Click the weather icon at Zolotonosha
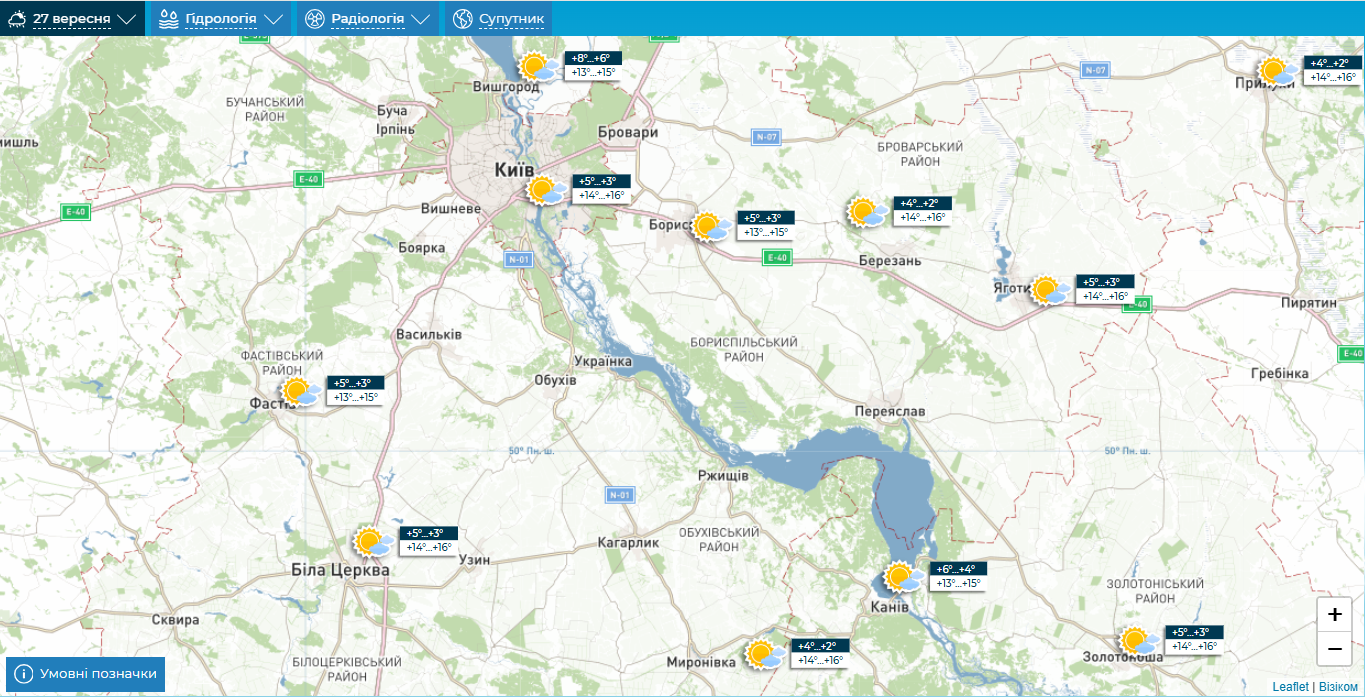Image resolution: width=1365 pixels, height=697 pixels. [1138, 640]
